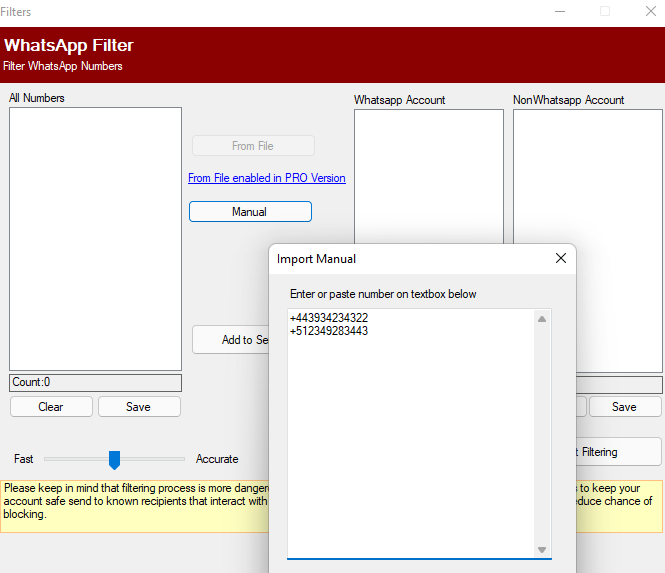Open the From File enabled in PRO Version link
Screen dimensions: 665x573
coord(267,178)
